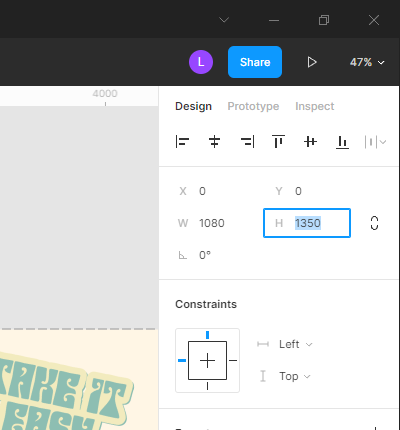Click the Share button
400x430 pixels.
point(255,62)
